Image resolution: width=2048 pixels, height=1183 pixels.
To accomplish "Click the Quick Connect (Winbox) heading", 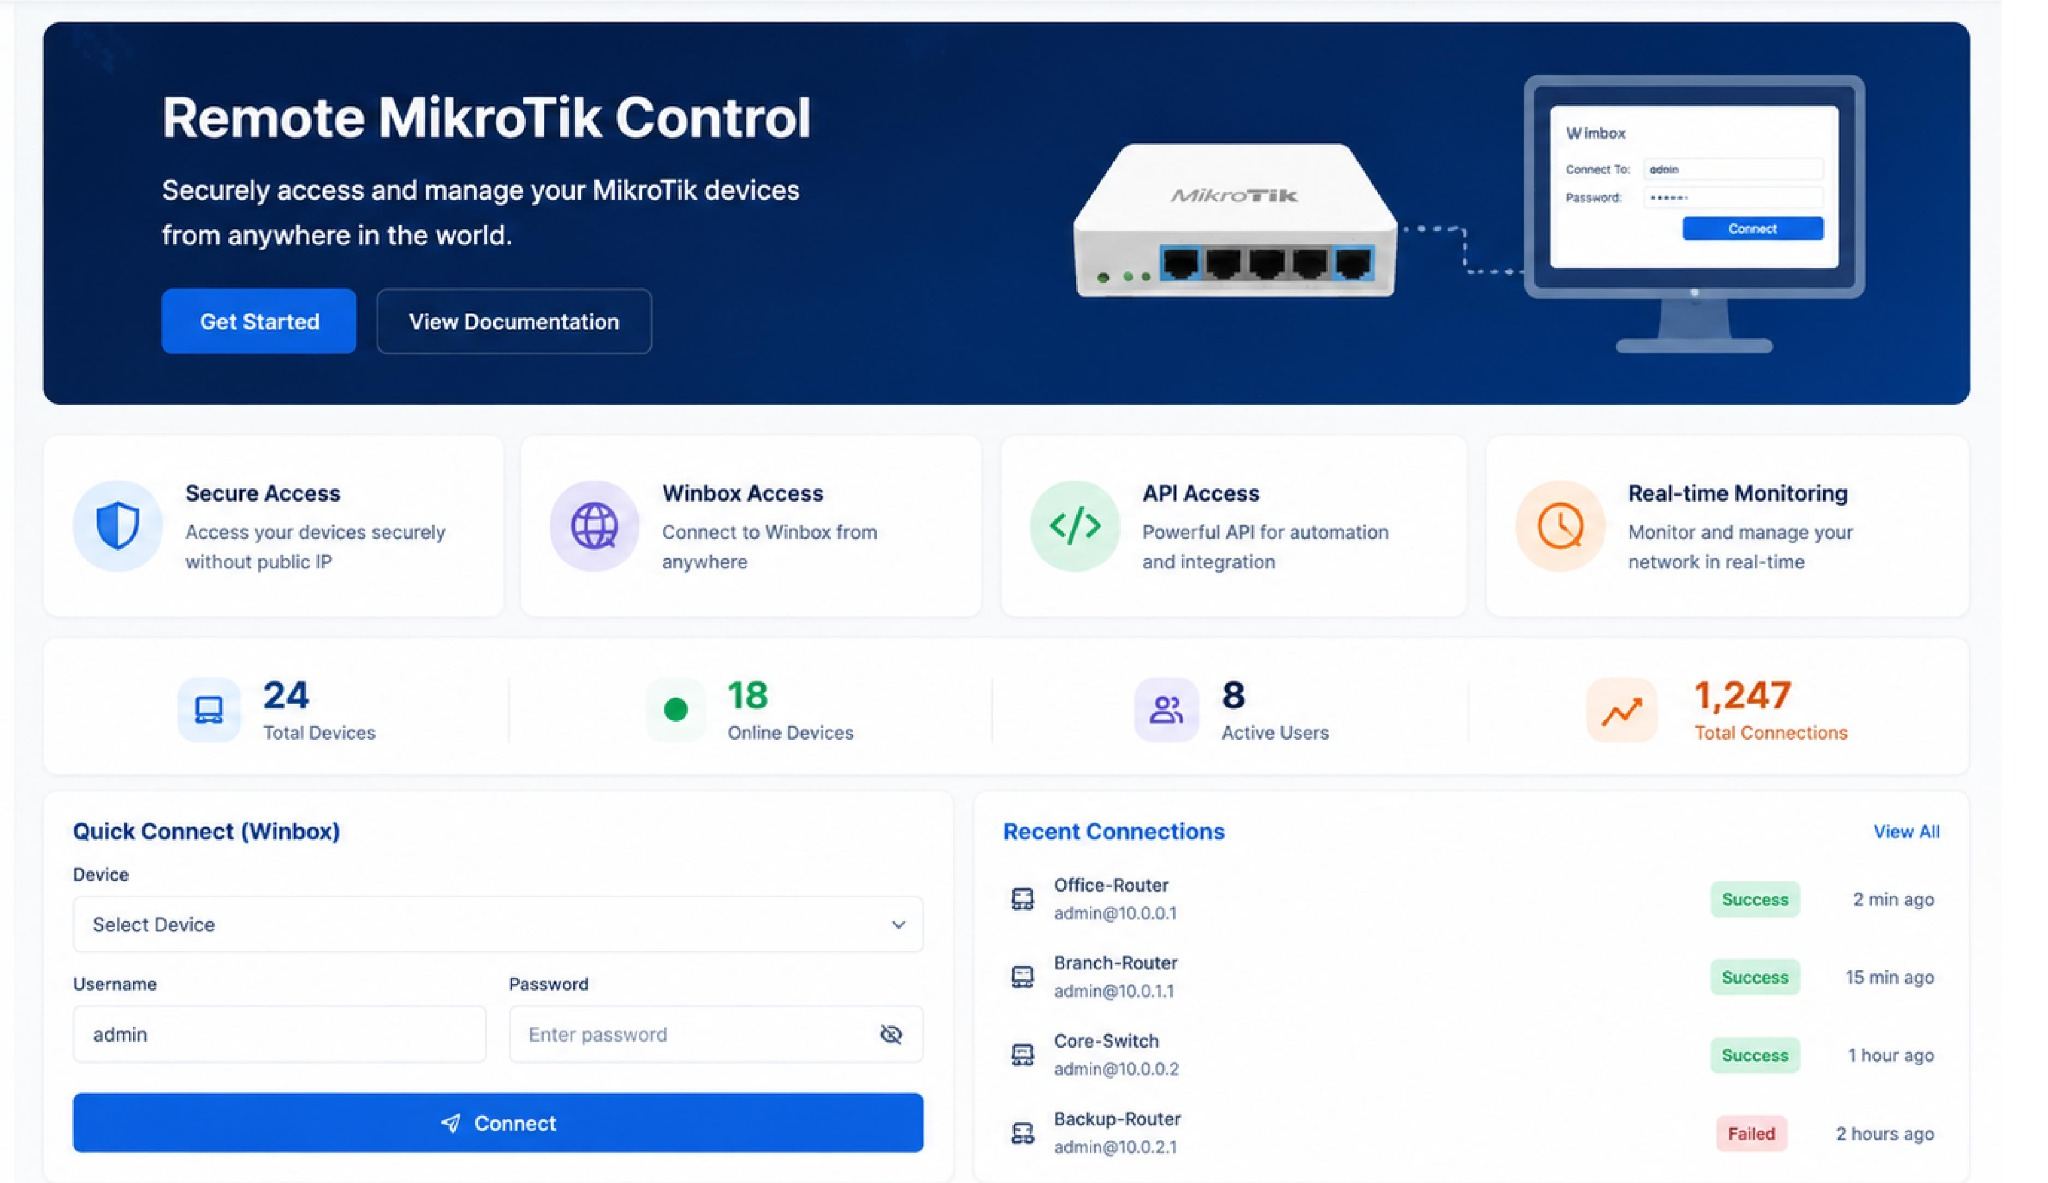I will point(206,831).
